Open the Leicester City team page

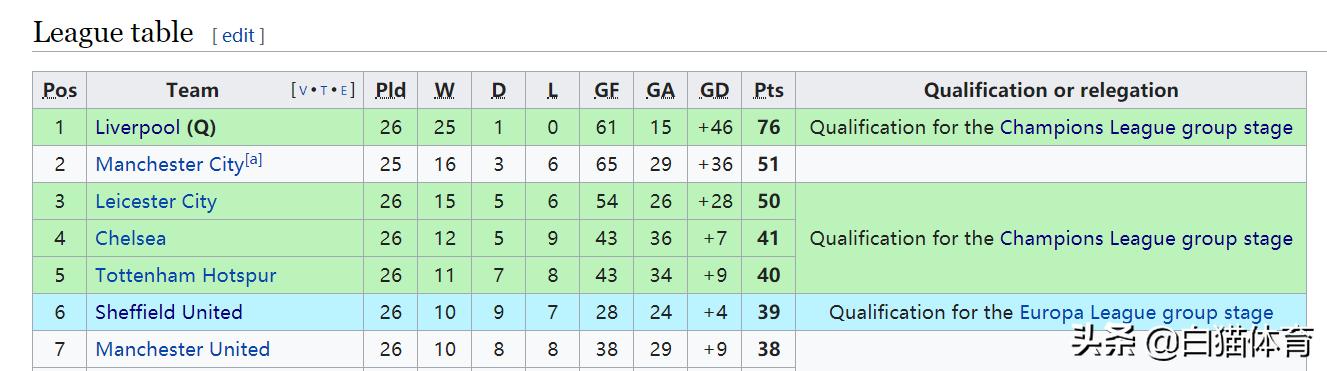pos(156,201)
